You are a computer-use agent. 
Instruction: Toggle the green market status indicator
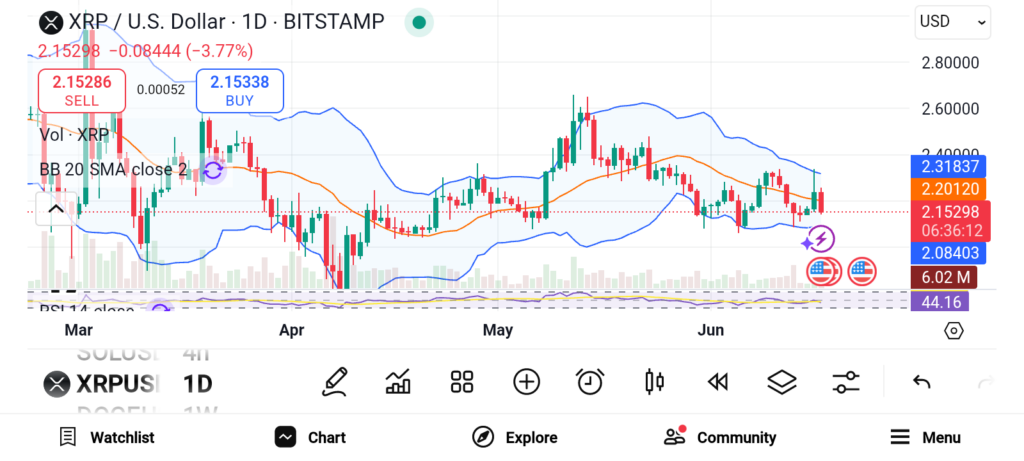point(419,22)
